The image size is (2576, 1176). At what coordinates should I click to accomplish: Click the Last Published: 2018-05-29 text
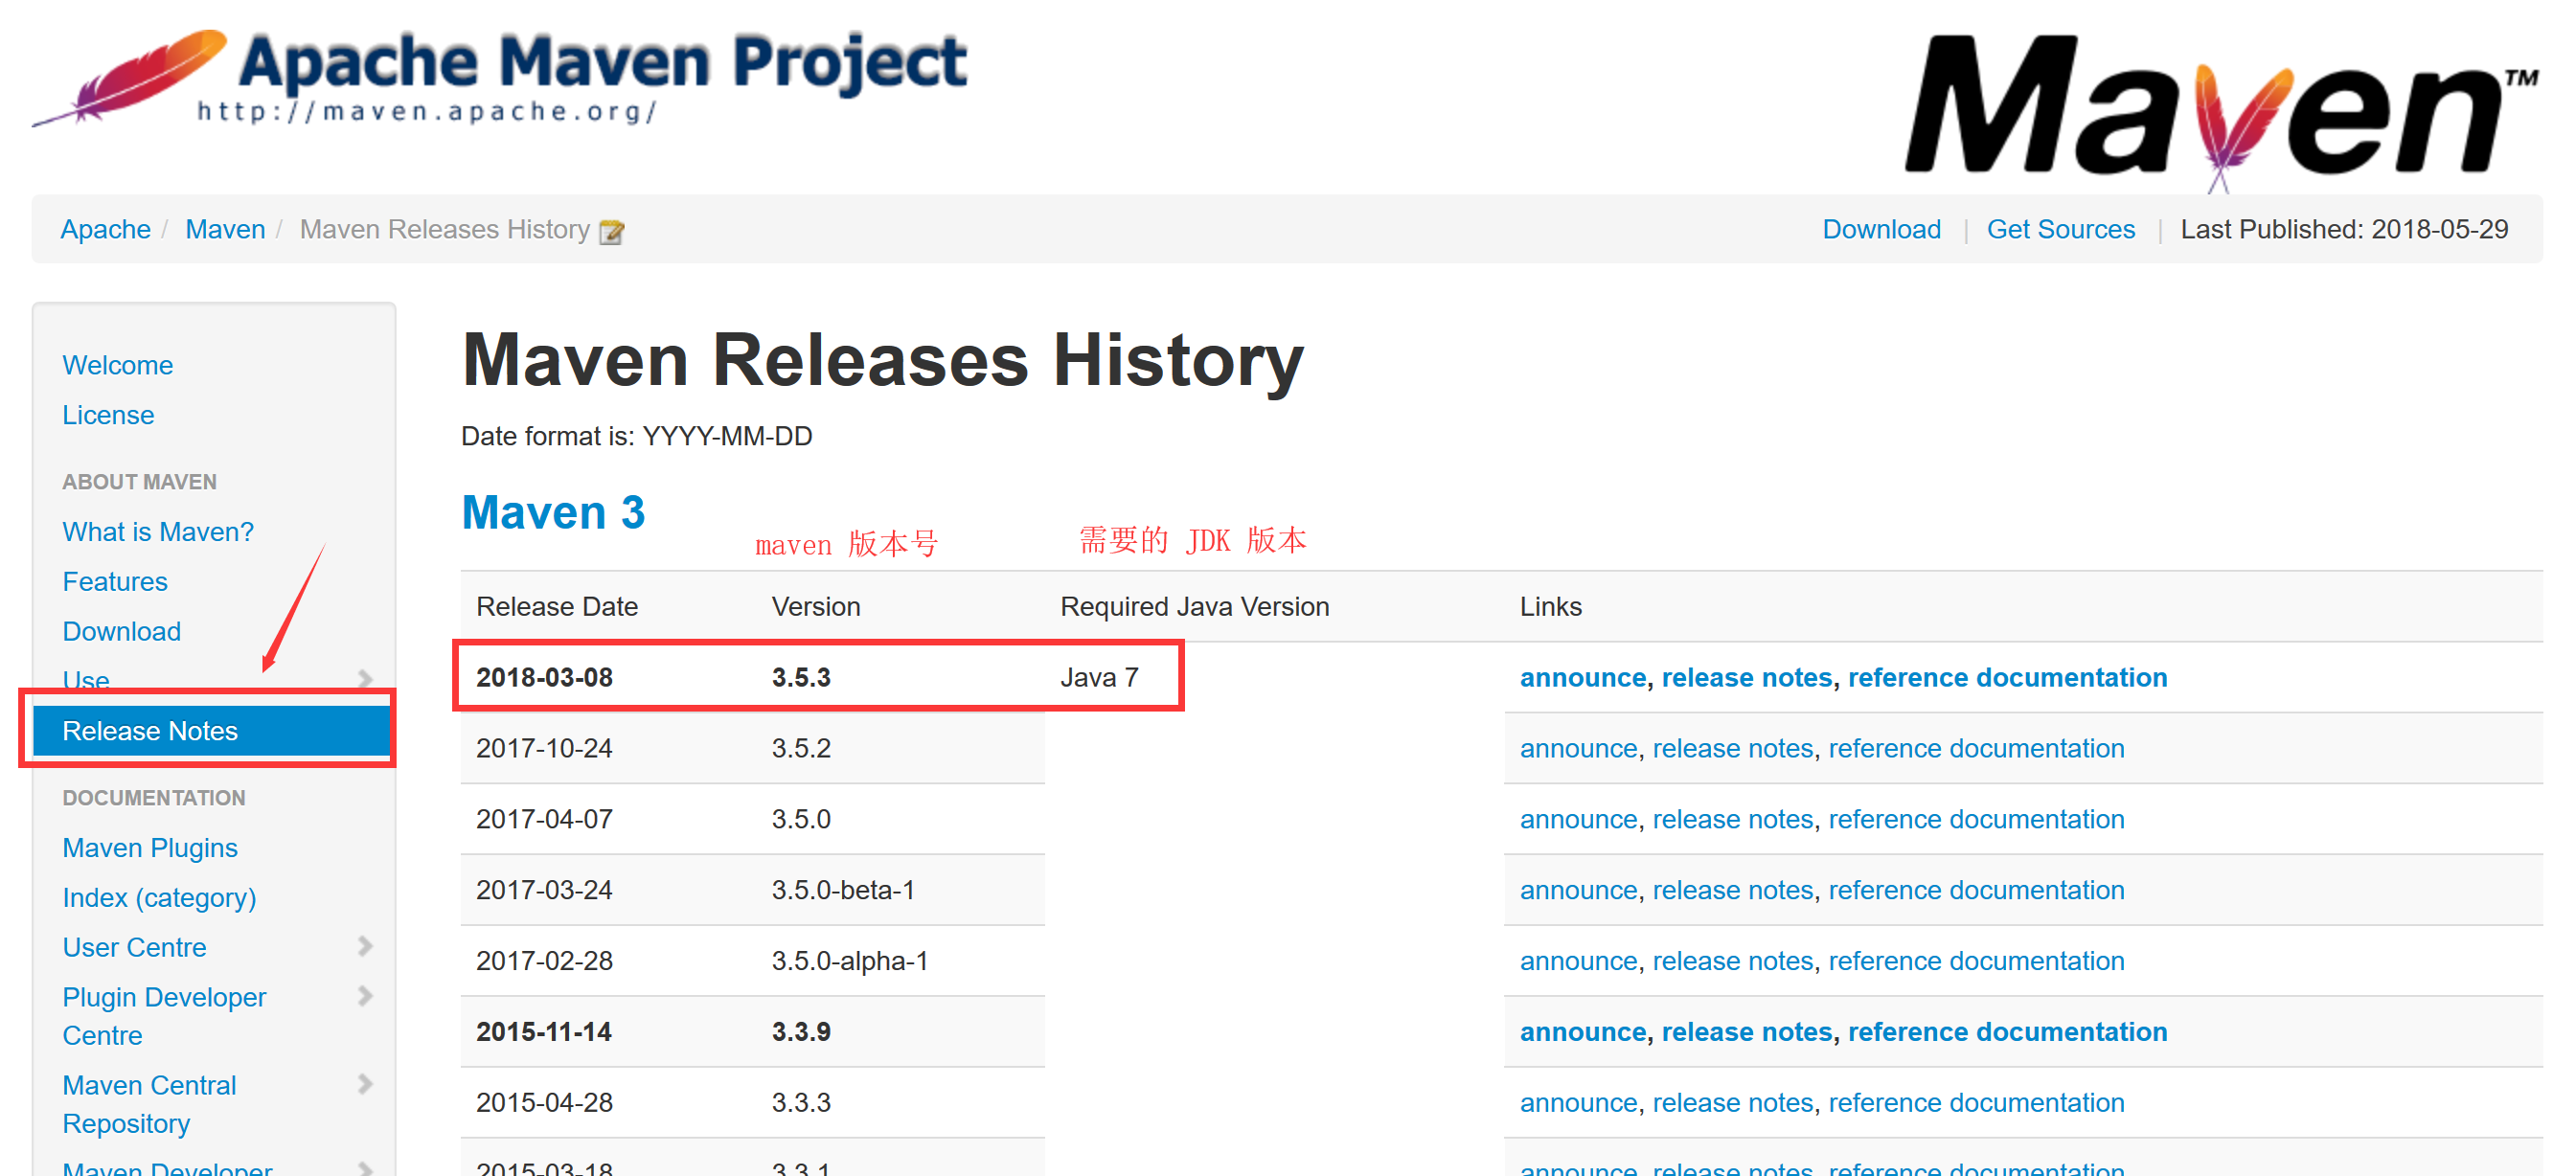(x=2343, y=229)
